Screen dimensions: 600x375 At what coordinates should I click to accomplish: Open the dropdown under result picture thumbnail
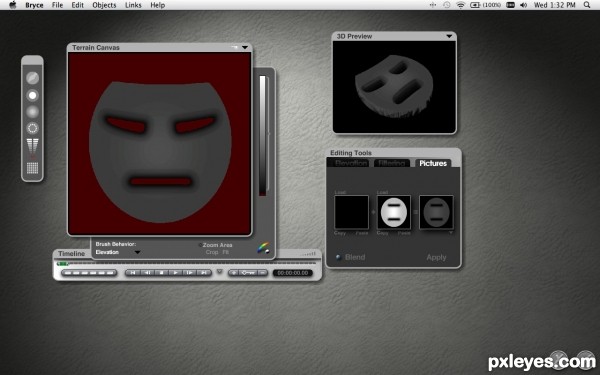451,233
